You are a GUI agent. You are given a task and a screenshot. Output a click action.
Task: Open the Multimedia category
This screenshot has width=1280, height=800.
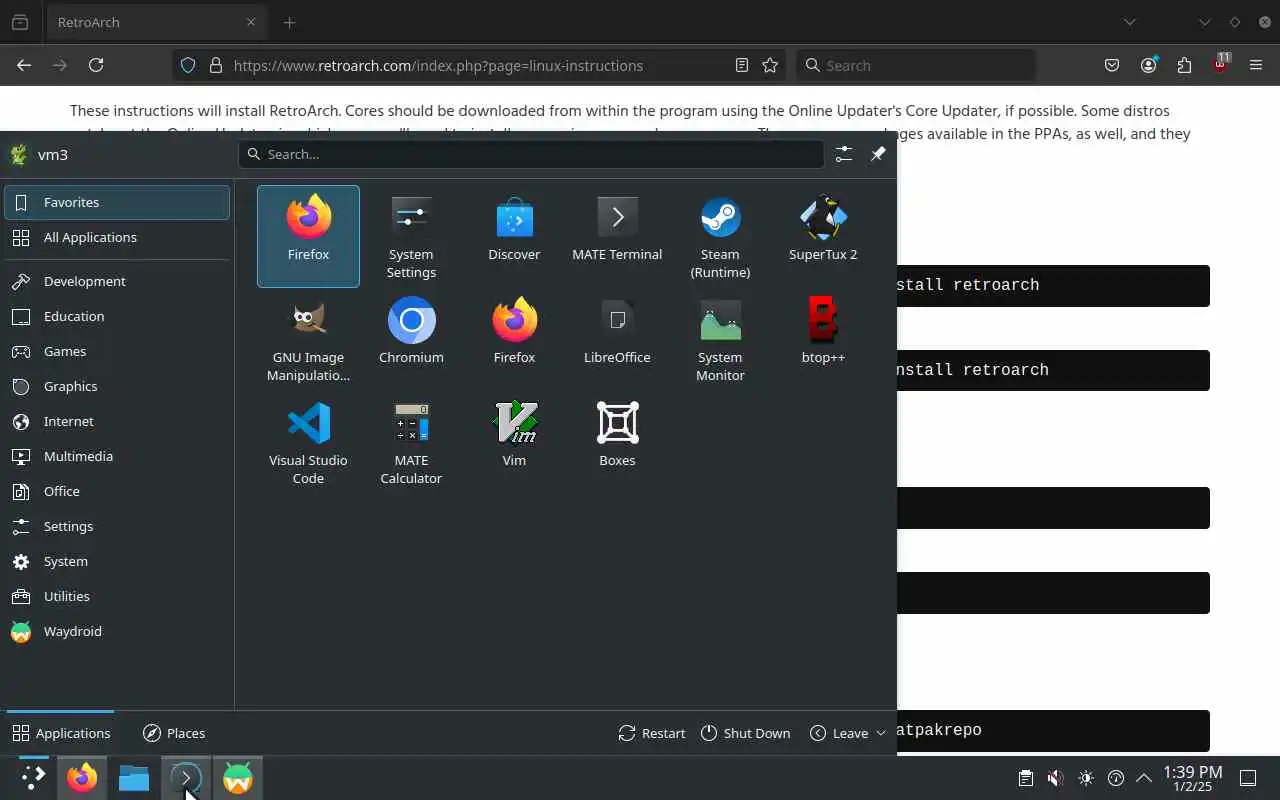pos(117,456)
